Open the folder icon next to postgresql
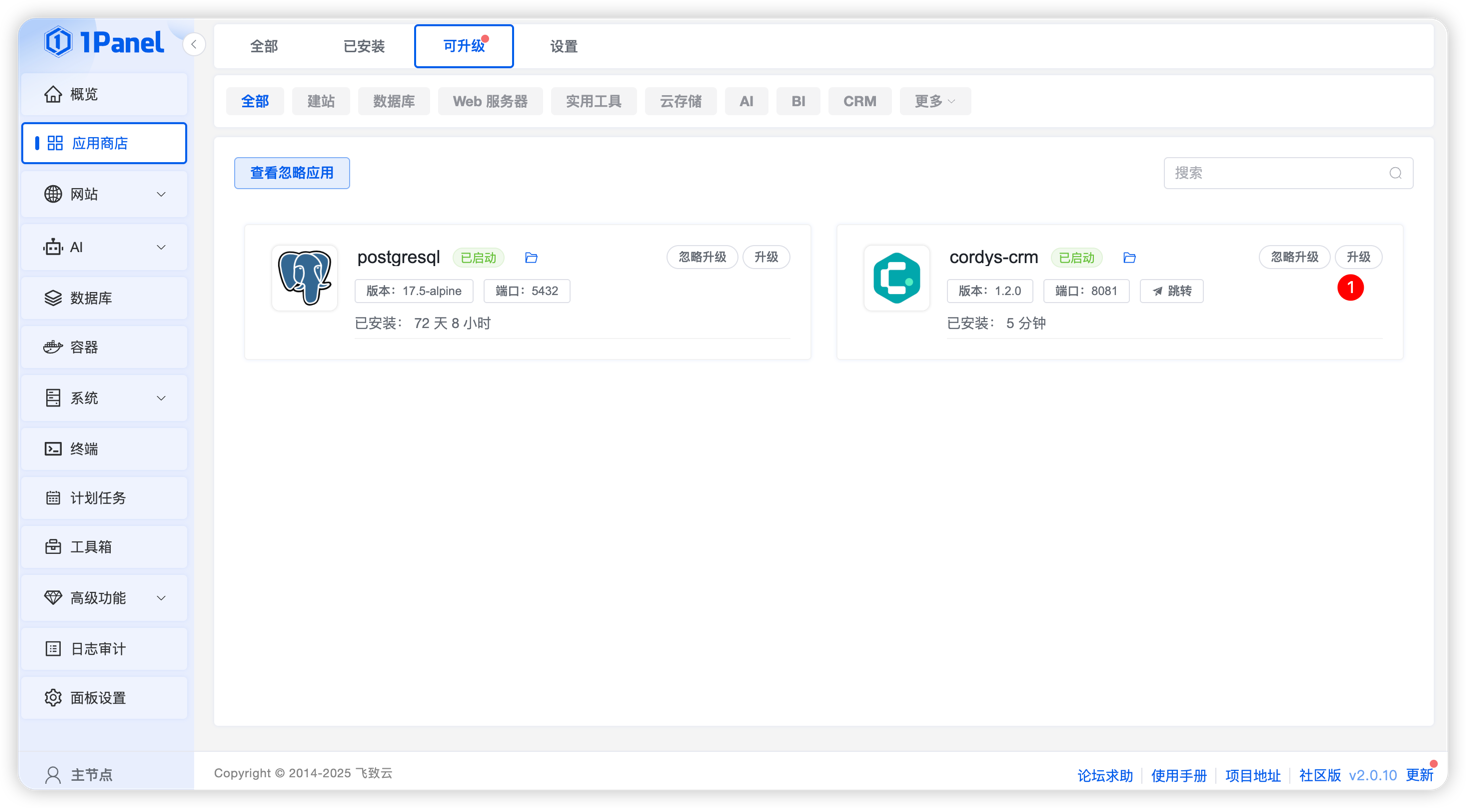1466x808 pixels. point(531,257)
